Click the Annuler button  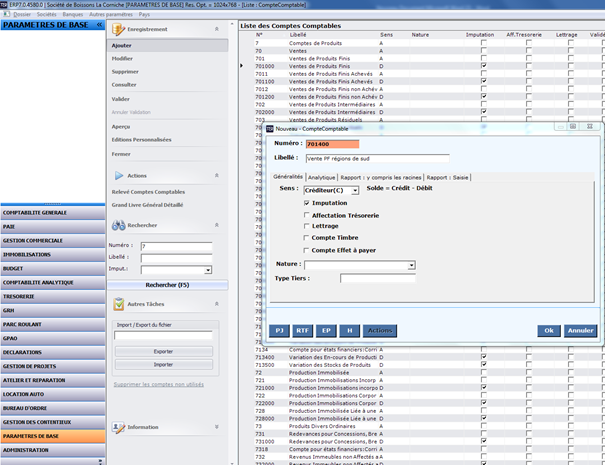pos(580,331)
